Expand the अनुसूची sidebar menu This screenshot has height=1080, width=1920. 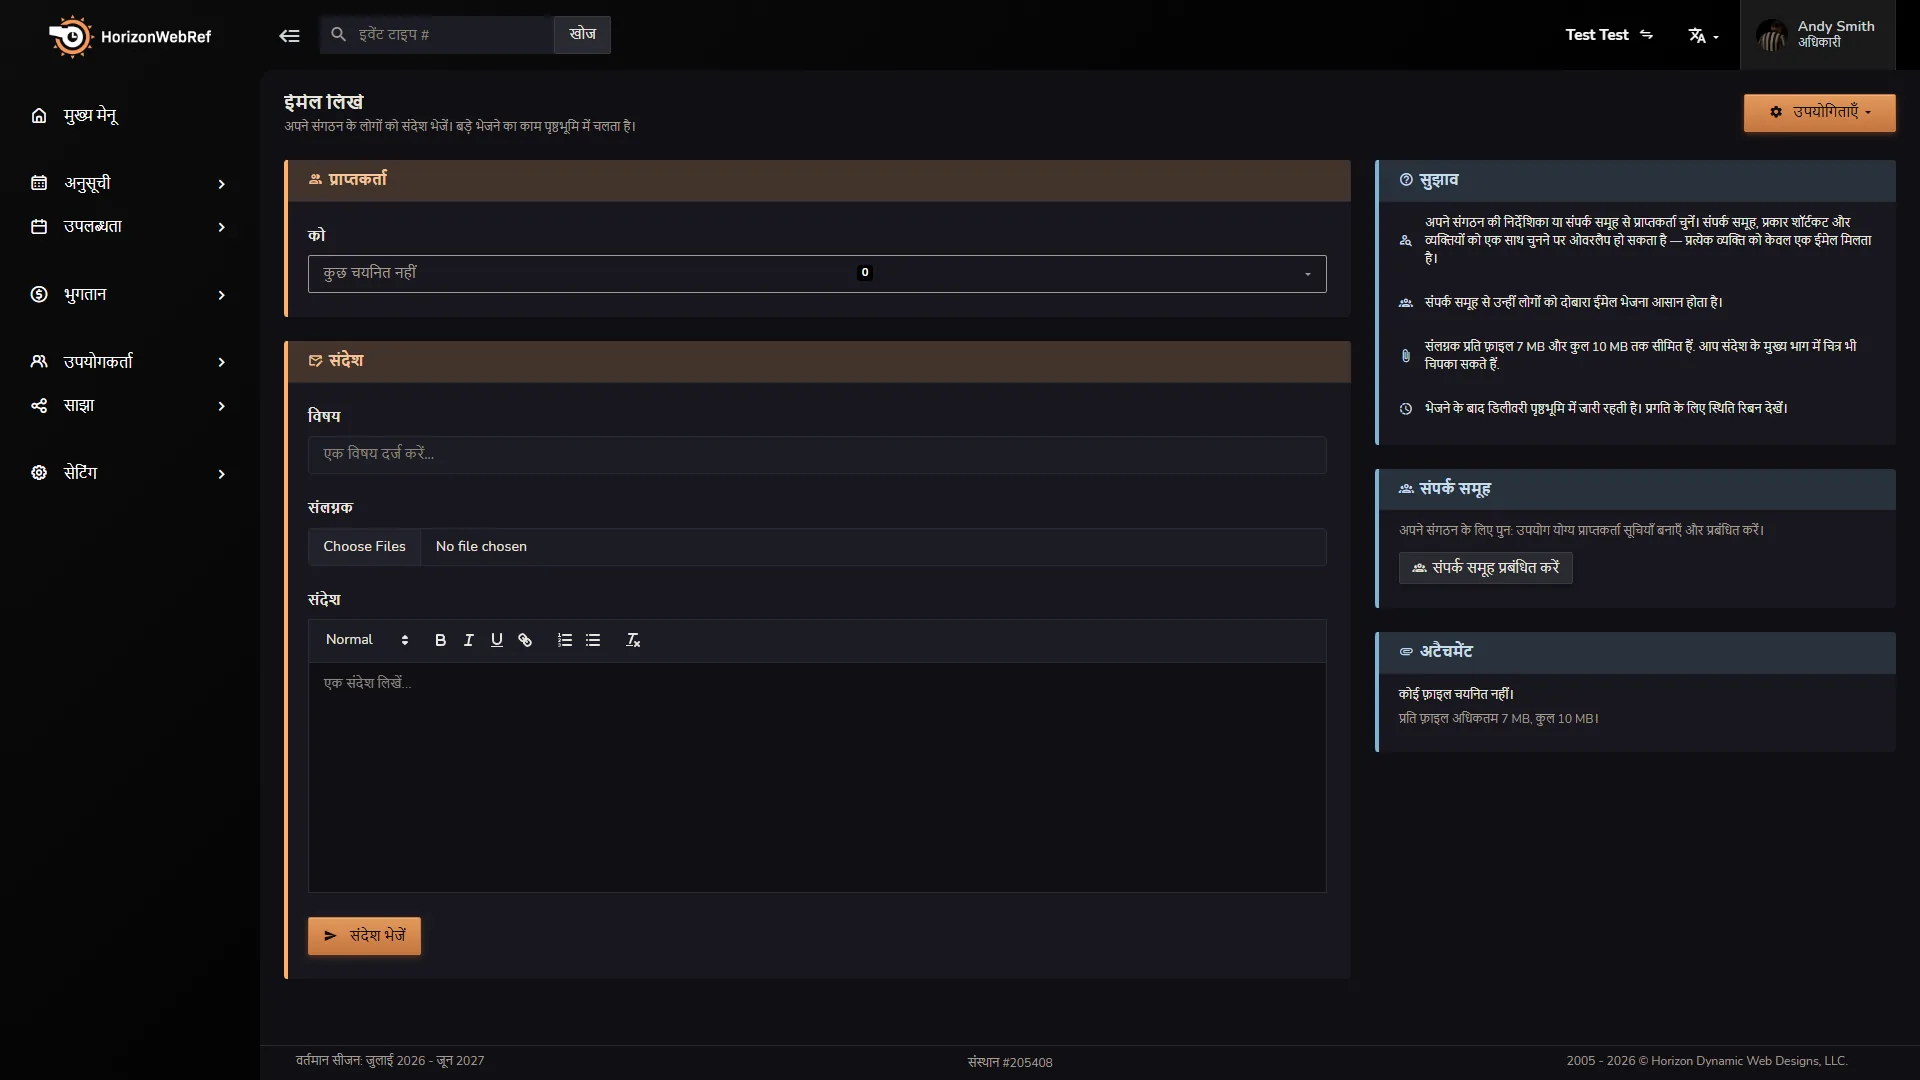pyautogui.click(x=129, y=184)
